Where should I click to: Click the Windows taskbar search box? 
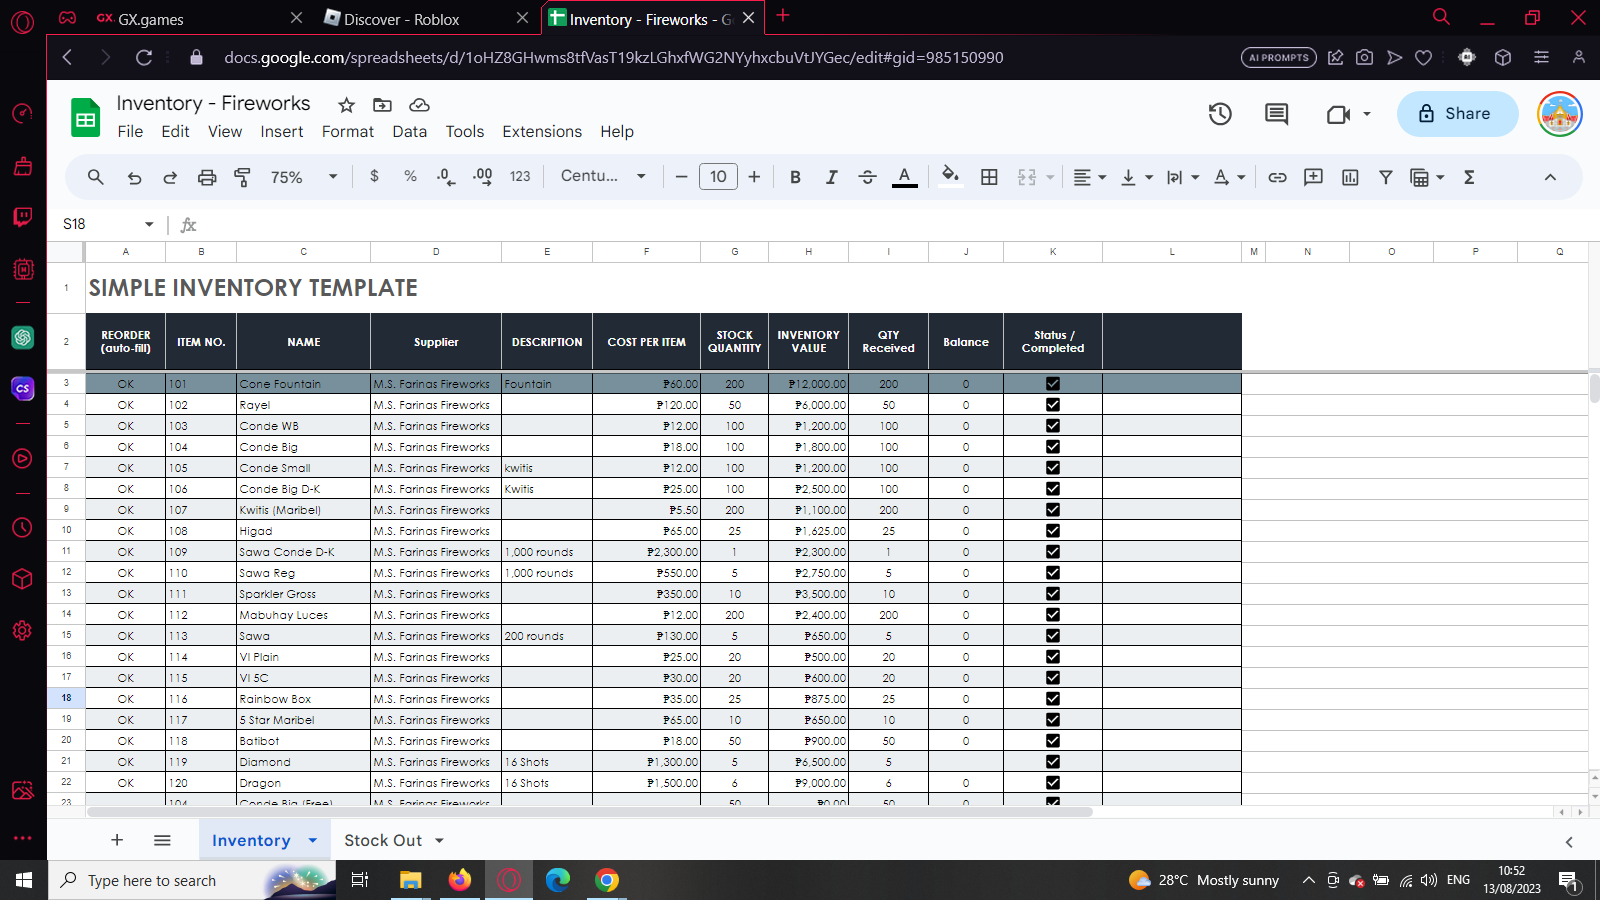152,881
